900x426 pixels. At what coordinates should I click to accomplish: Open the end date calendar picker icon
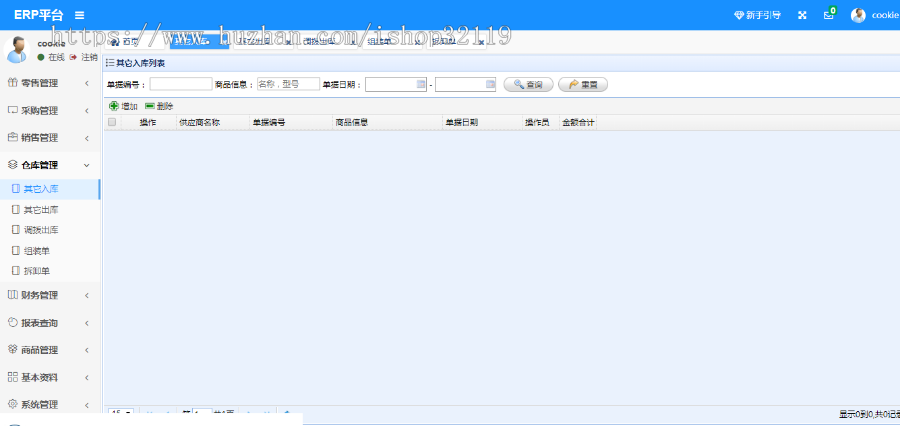coord(491,84)
